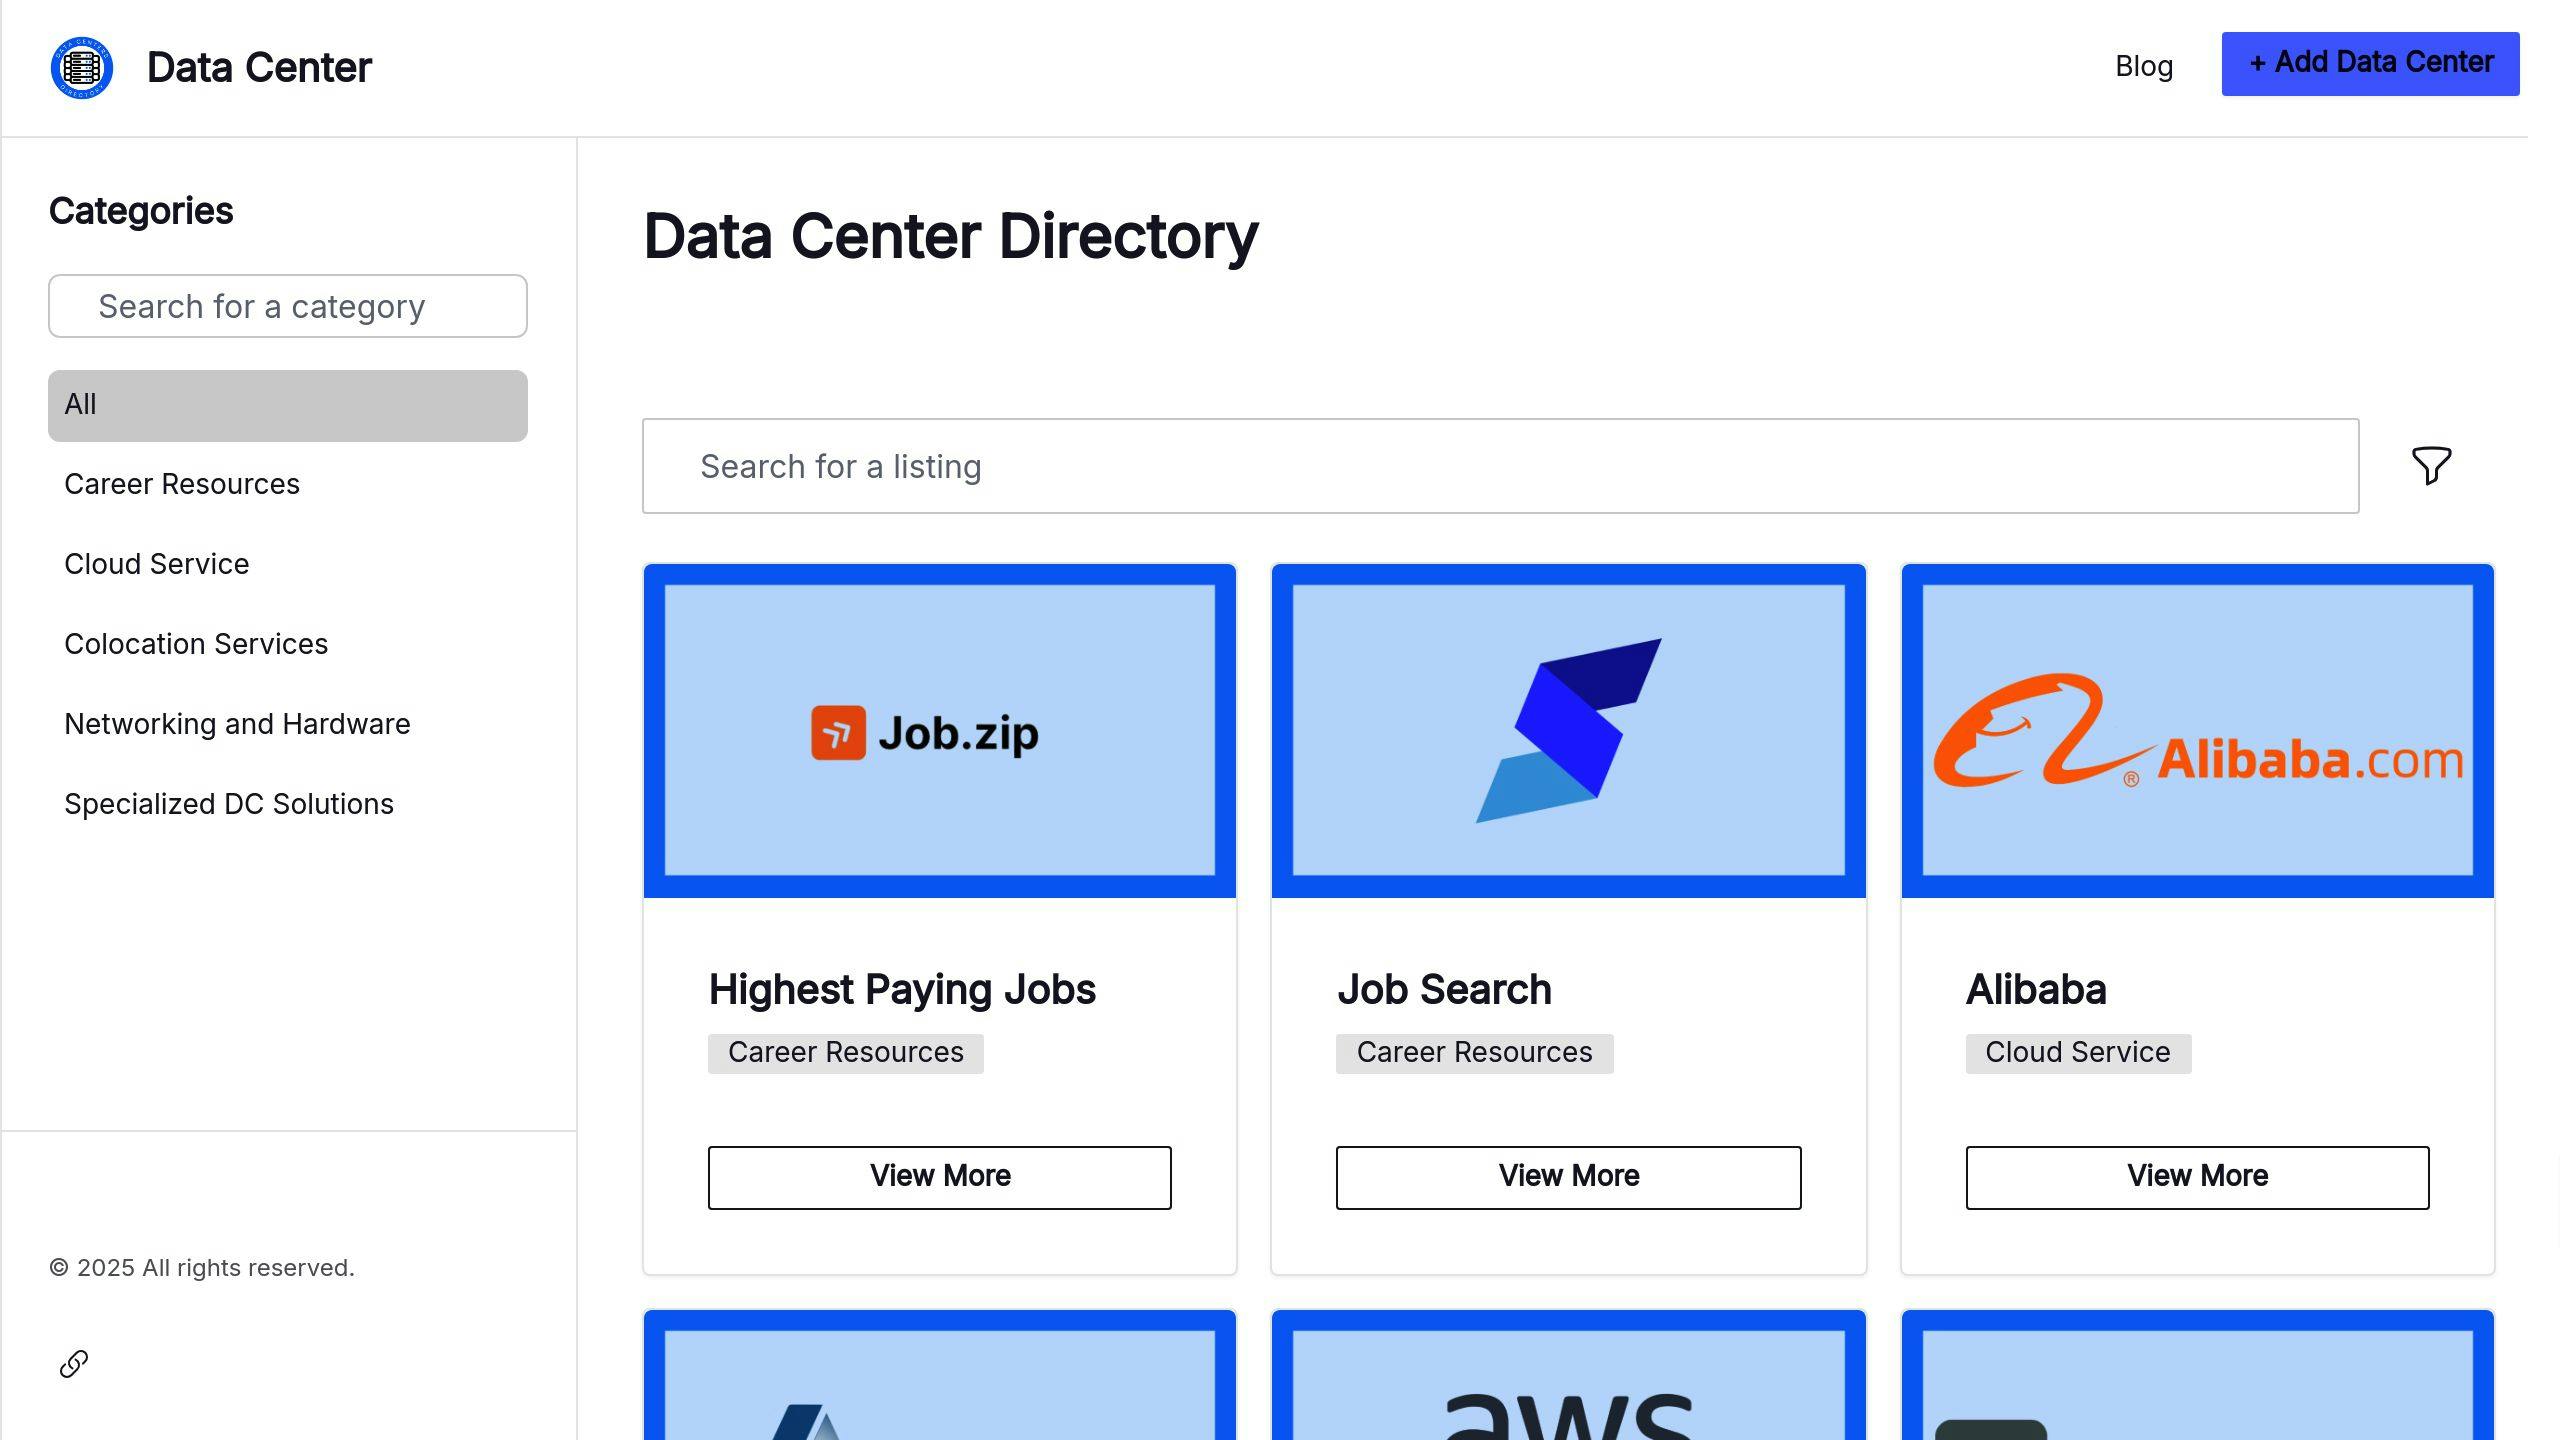
Task: Click the Alibaba.com logo image
Action: tap(2196, 733)
